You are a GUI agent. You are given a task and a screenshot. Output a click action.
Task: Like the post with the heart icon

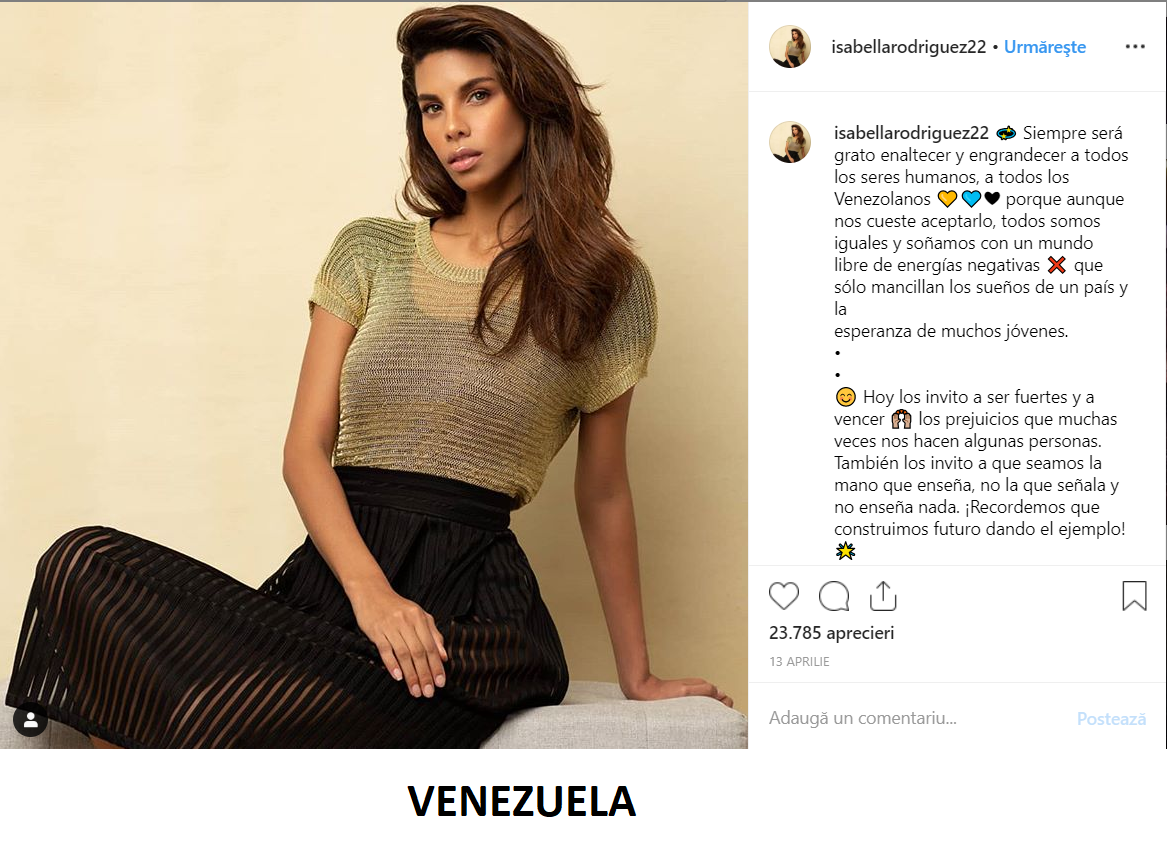(x=784, y=596)
